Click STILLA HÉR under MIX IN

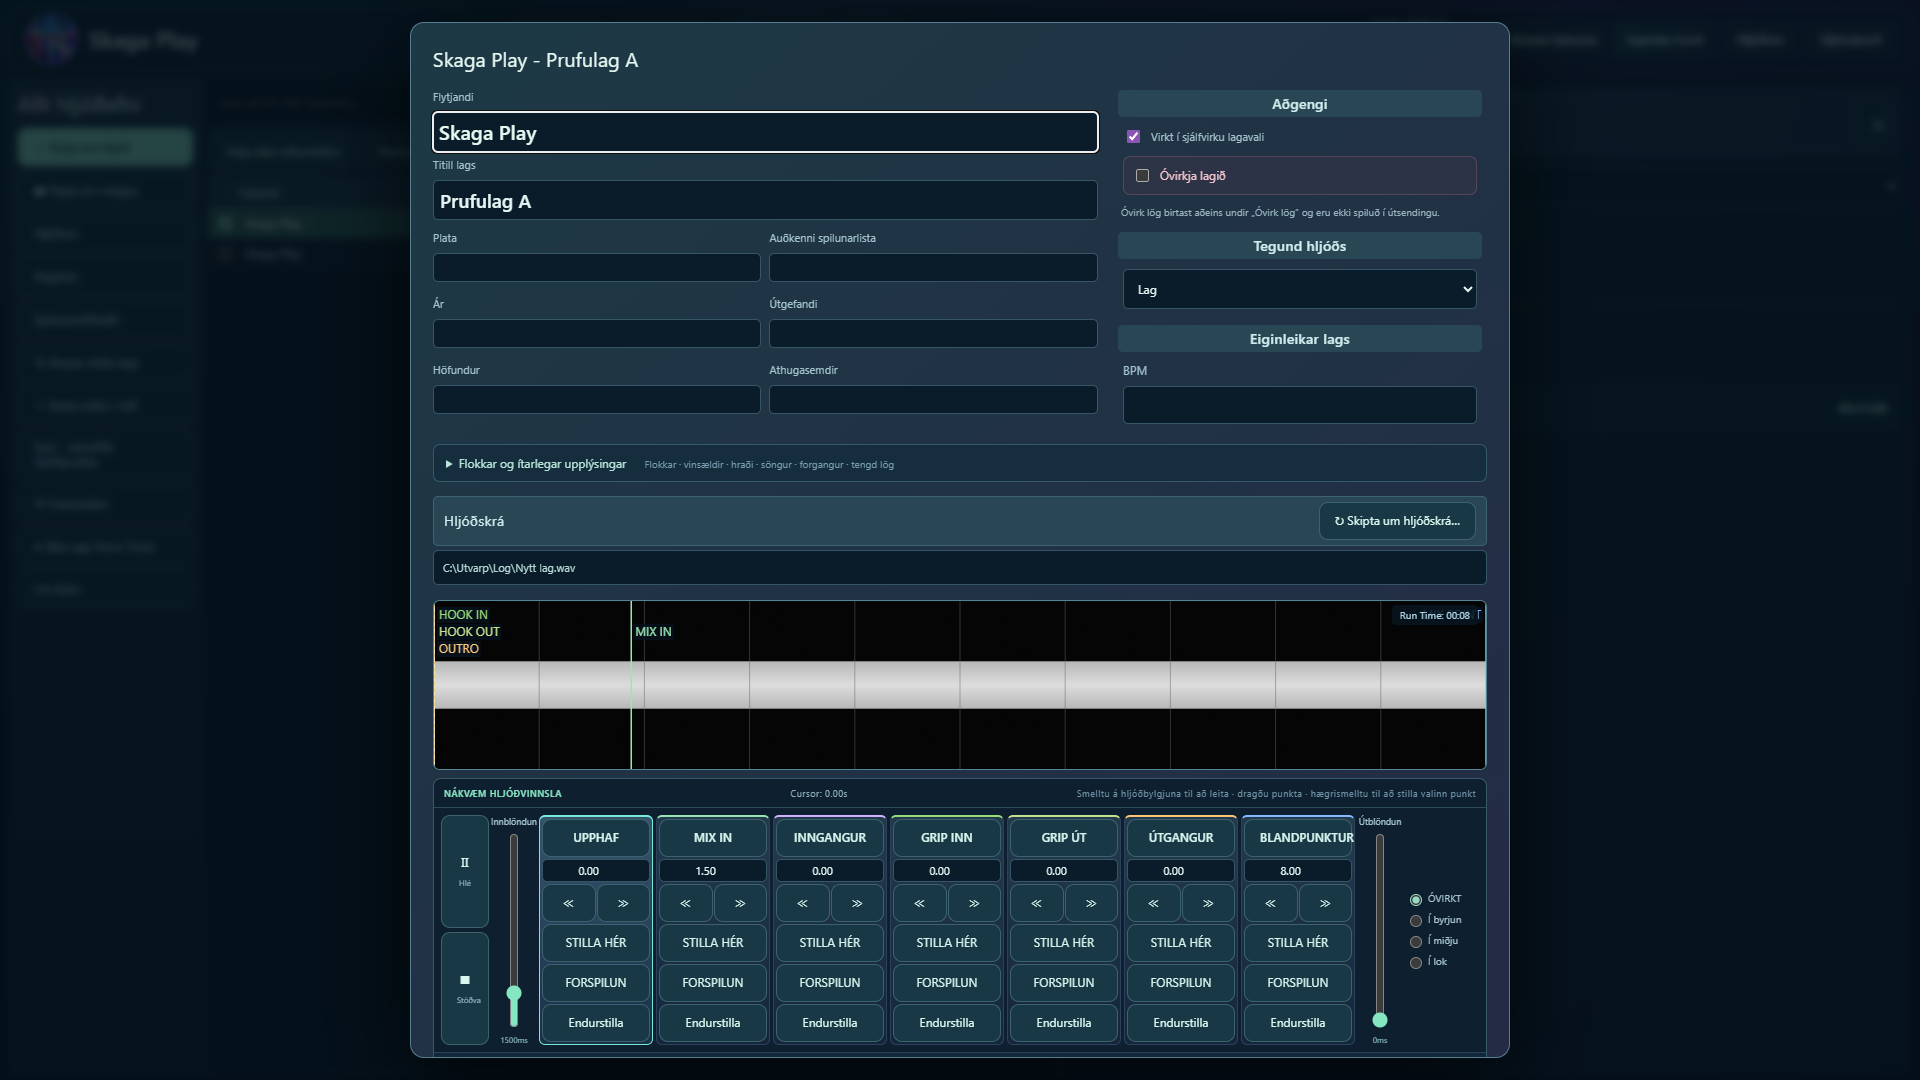713,943
